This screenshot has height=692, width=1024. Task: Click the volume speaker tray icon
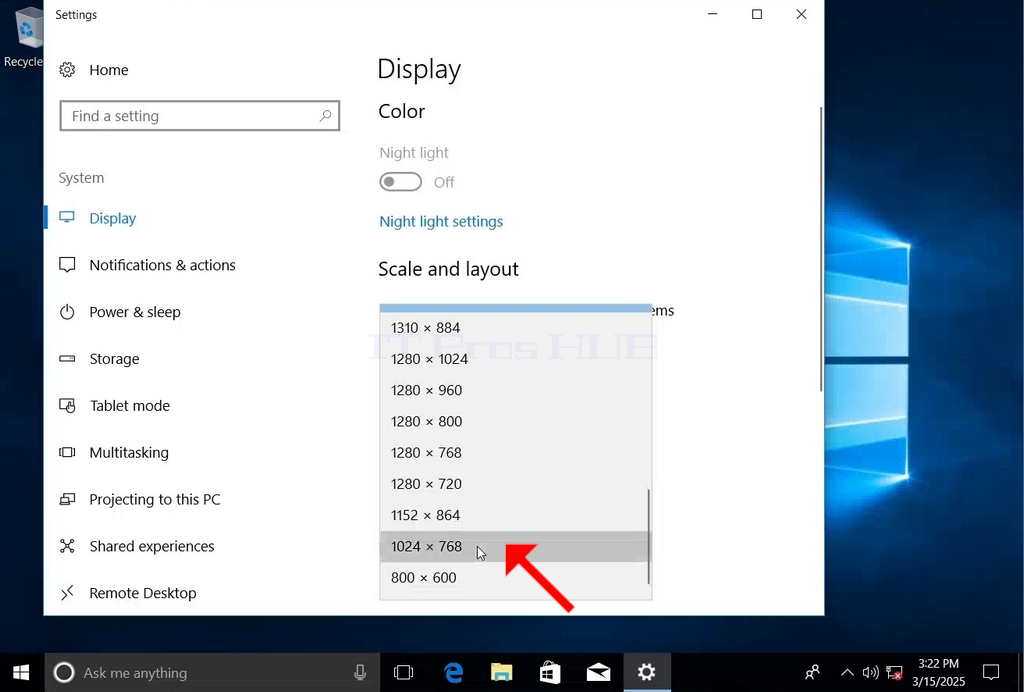pyautogui.click(x=870, y=672)
